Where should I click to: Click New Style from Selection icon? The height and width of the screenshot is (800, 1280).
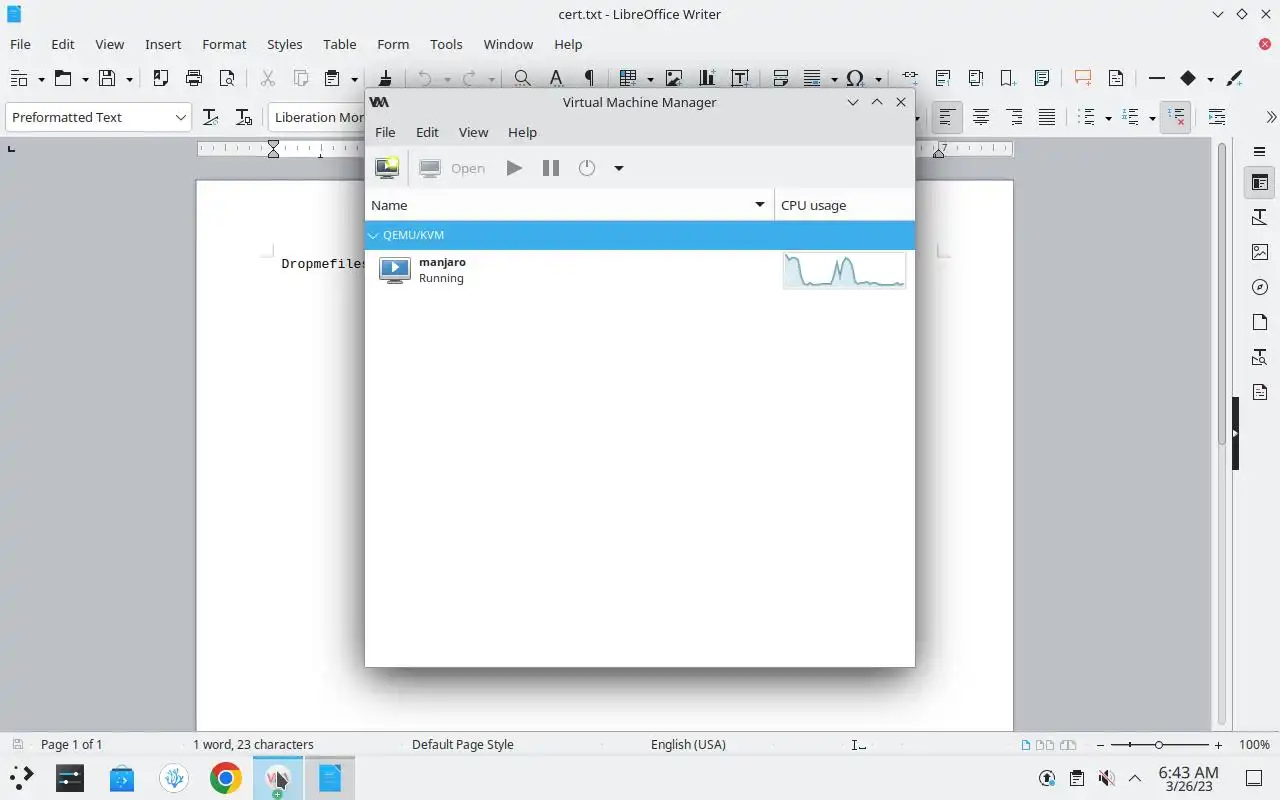pos(243,117)
